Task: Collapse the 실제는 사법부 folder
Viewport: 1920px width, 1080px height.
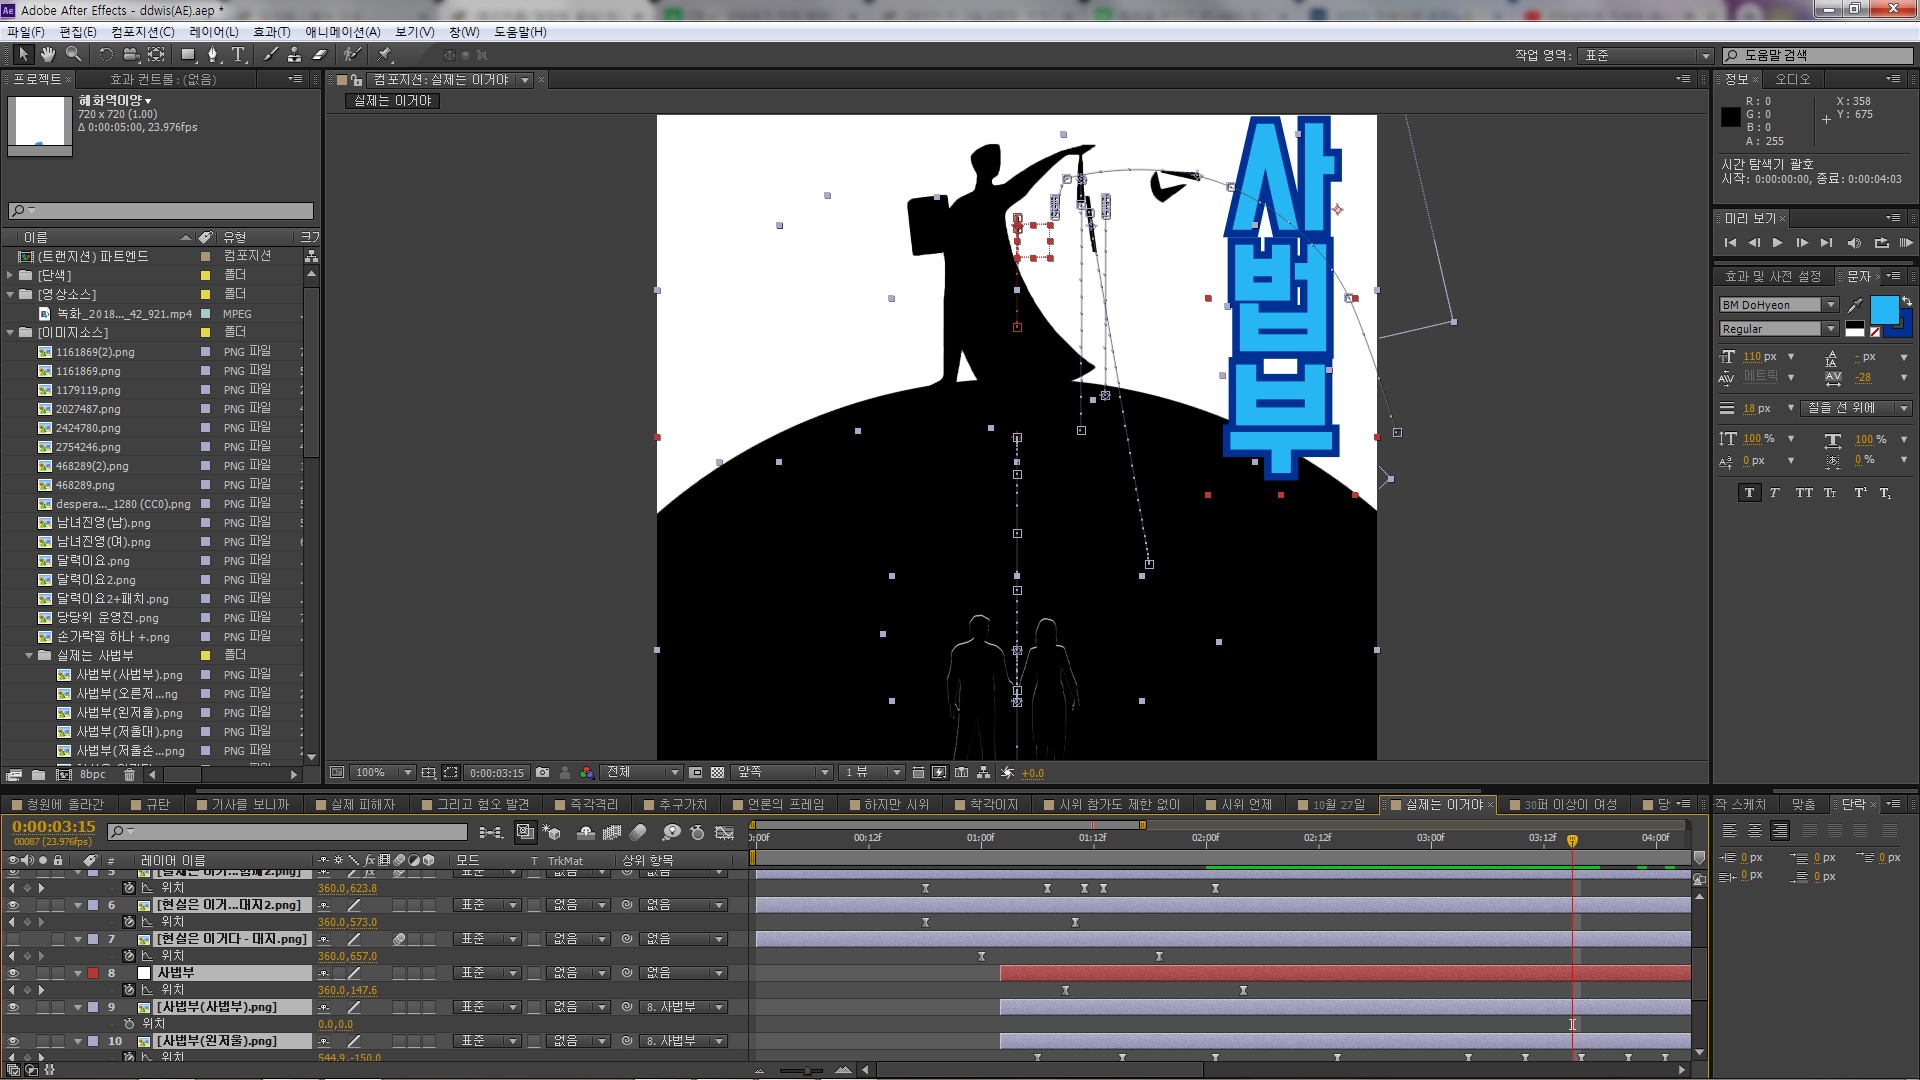Action: tap(30, 656)
